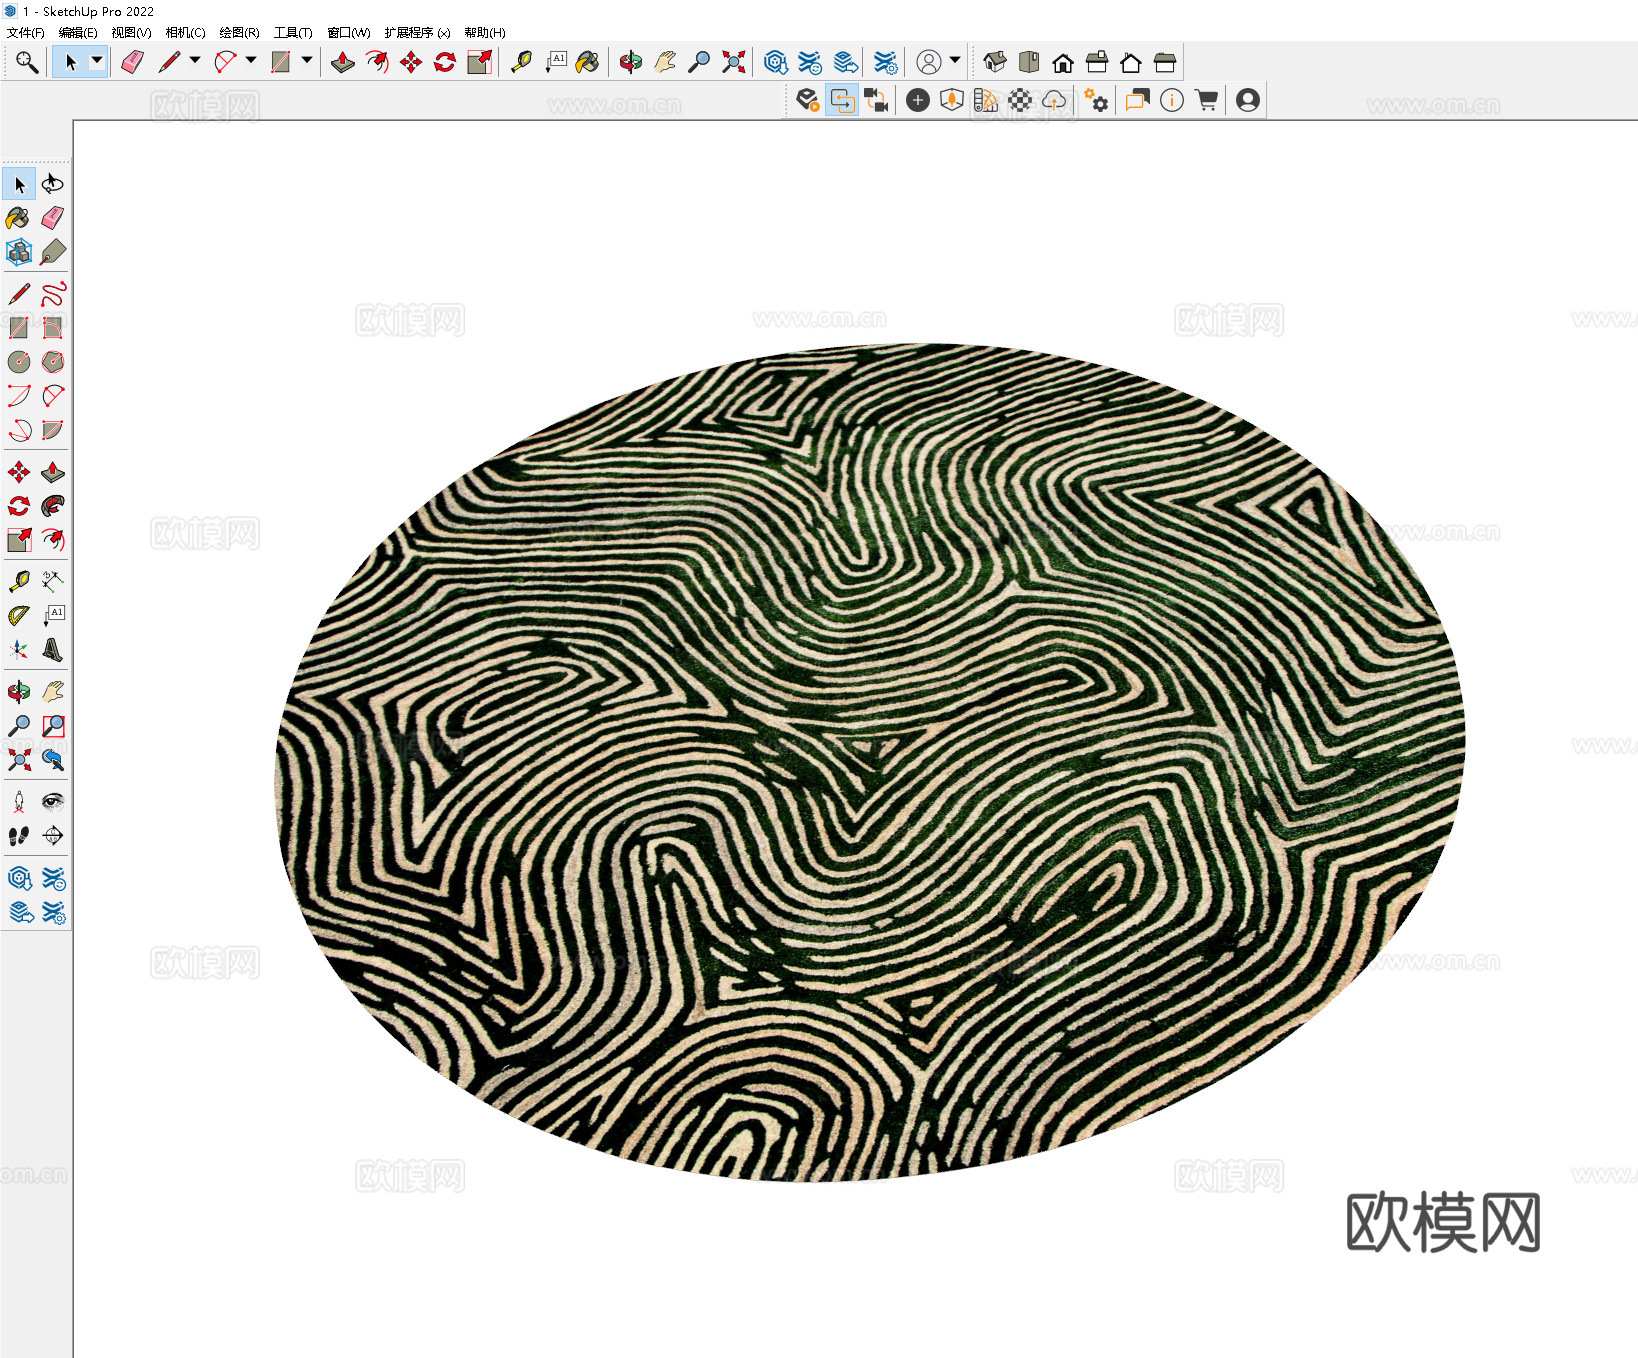Open the 编辑(E) menu
This screenshot has height=1358, width=1638.
click(78, 33)
